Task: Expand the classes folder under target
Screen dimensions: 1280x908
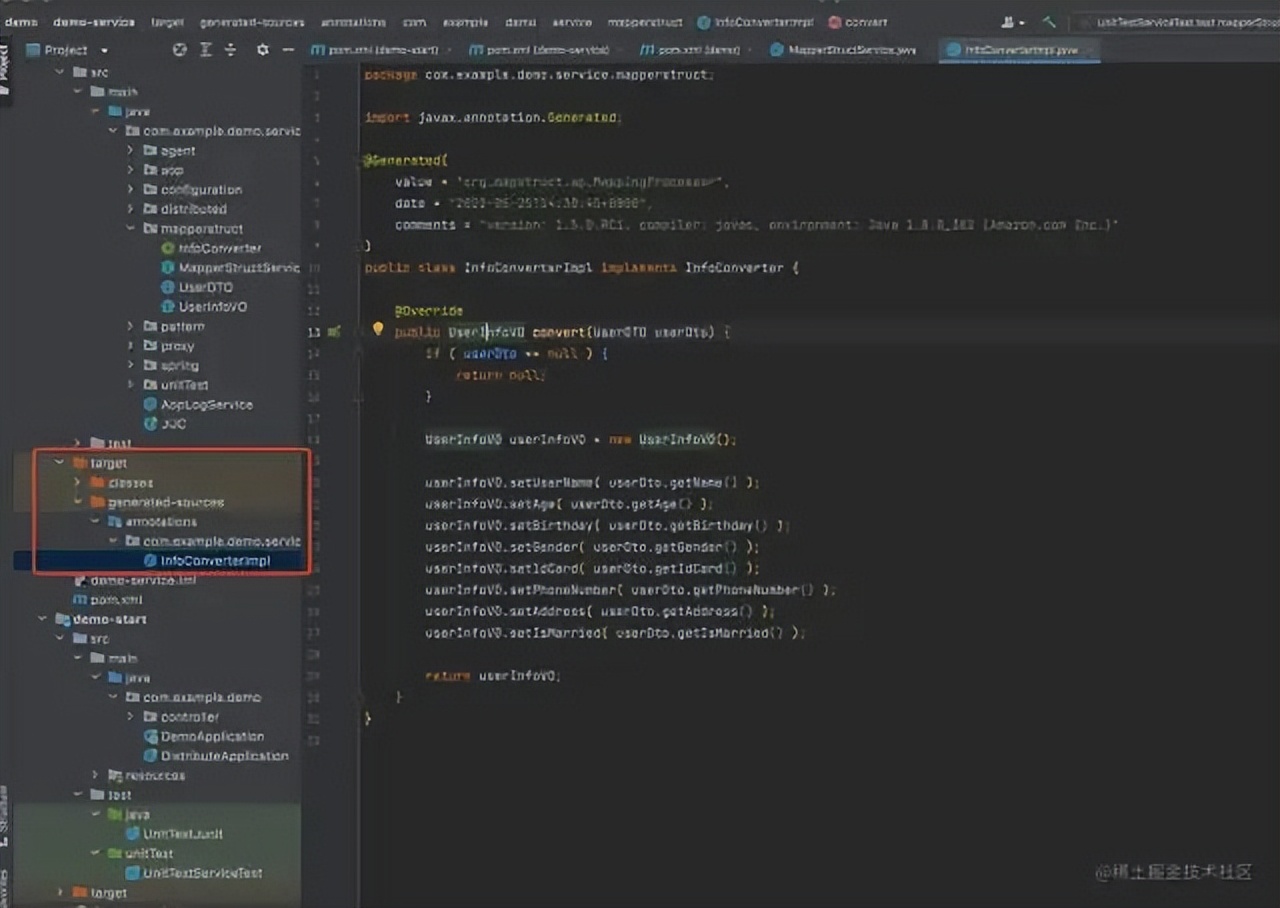Action: [x=77, y=483]
